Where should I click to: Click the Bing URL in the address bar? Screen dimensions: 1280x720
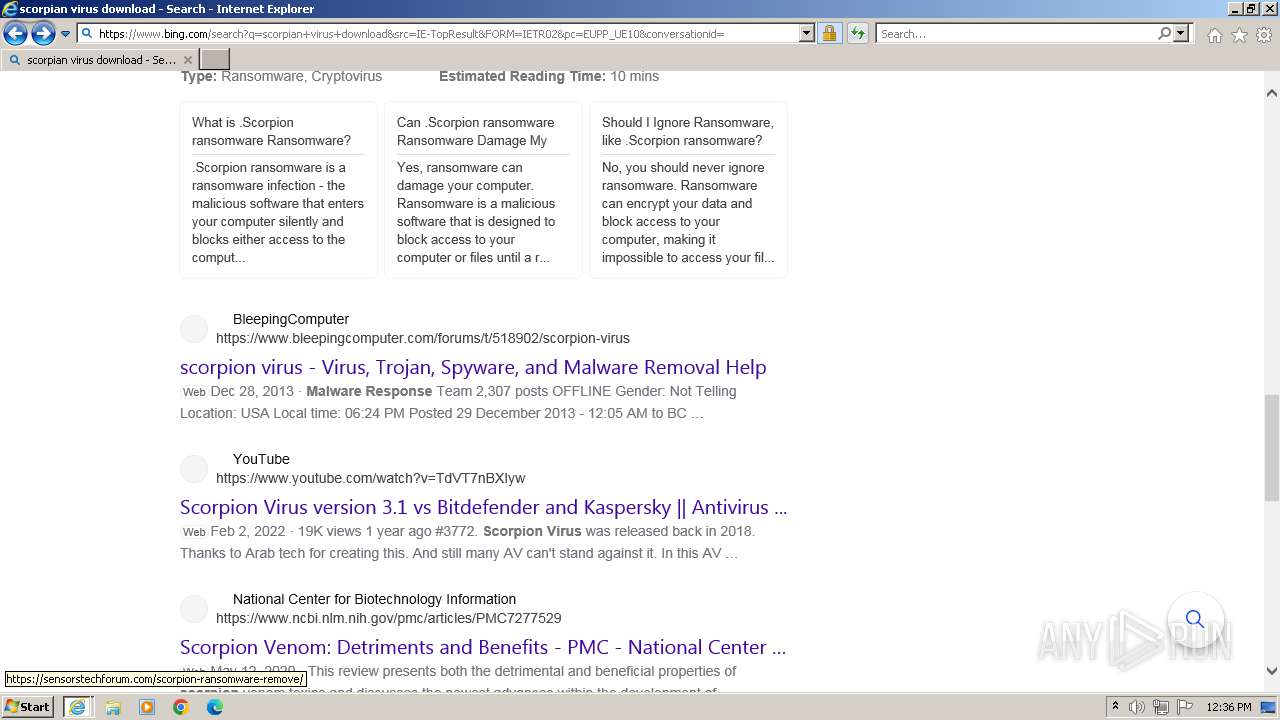411,34
